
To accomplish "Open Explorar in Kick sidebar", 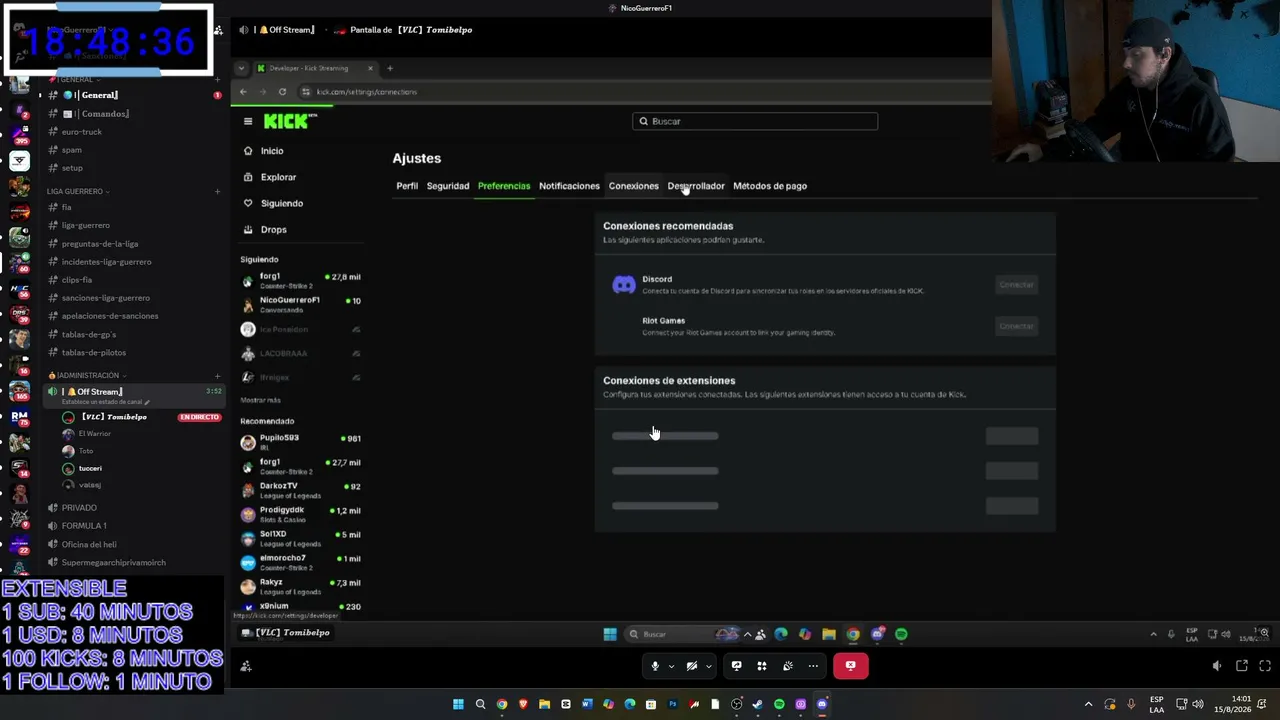I will click(x=278, y=177).
